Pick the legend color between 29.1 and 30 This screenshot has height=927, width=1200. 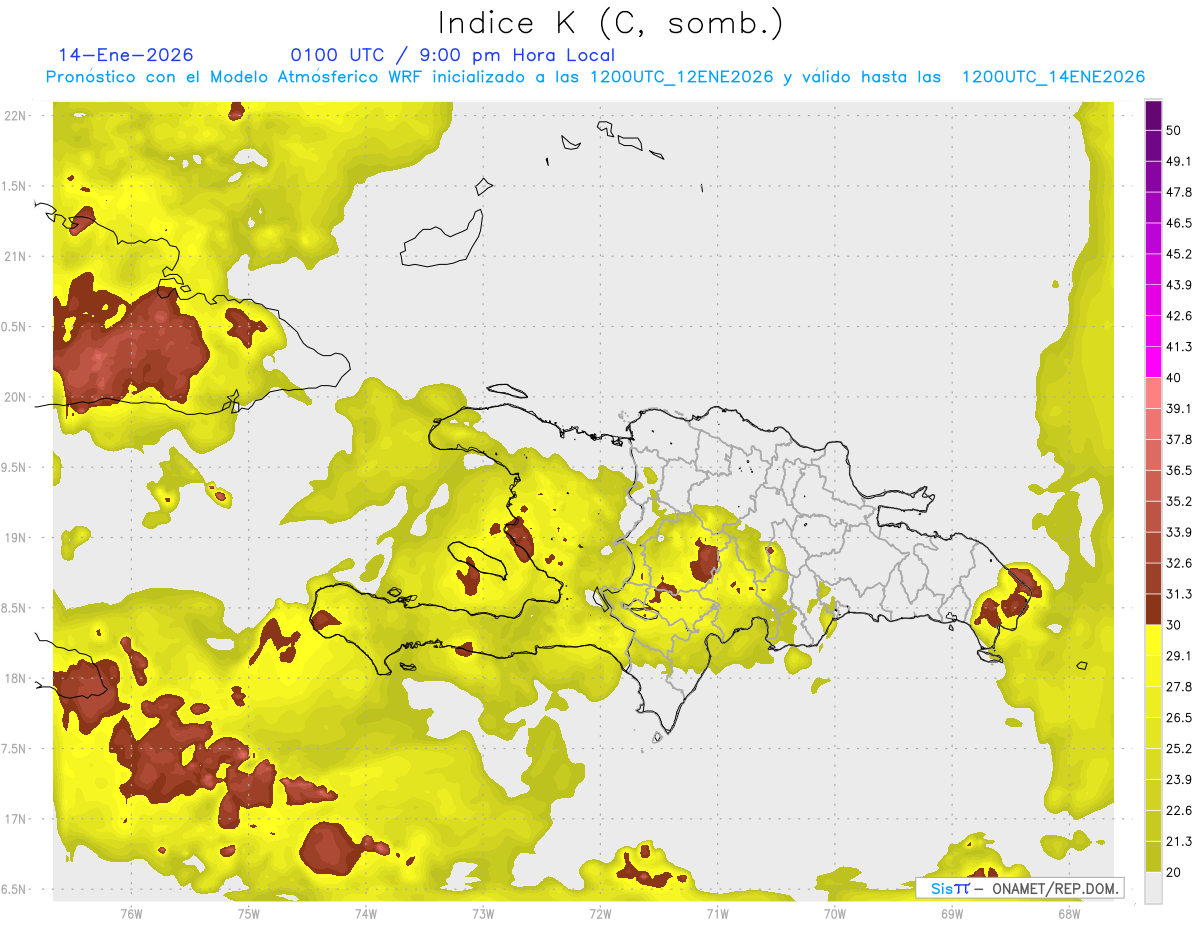[1154, 641]
